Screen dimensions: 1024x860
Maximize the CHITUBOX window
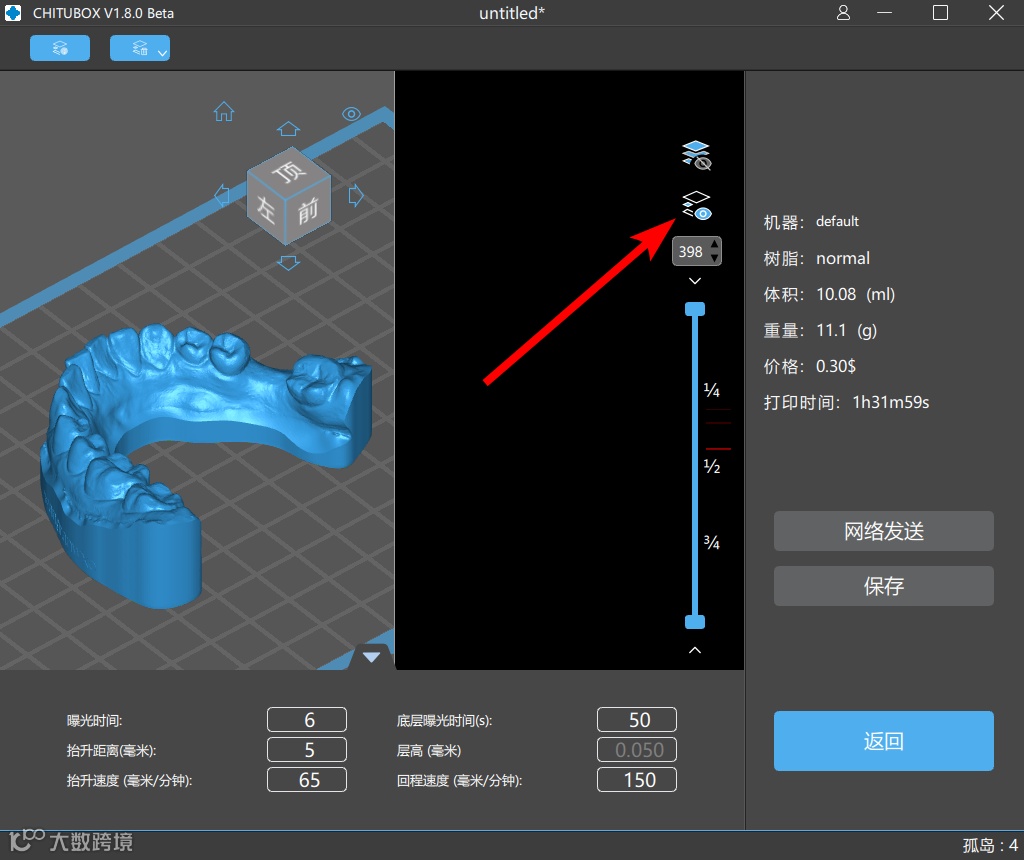click(940, 12)
